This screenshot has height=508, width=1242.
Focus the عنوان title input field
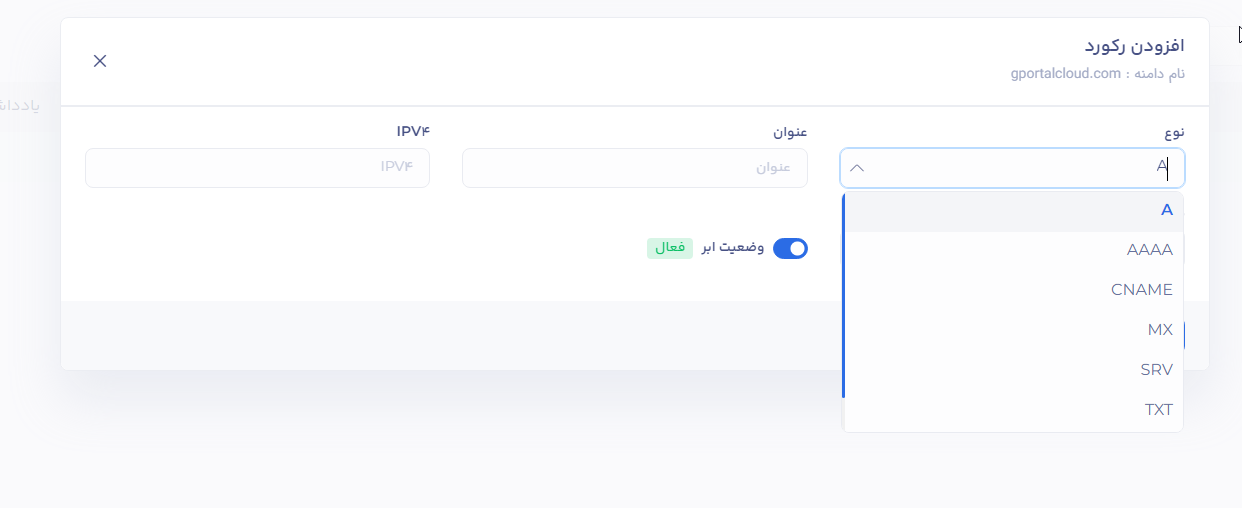click(x=634, y=168)
